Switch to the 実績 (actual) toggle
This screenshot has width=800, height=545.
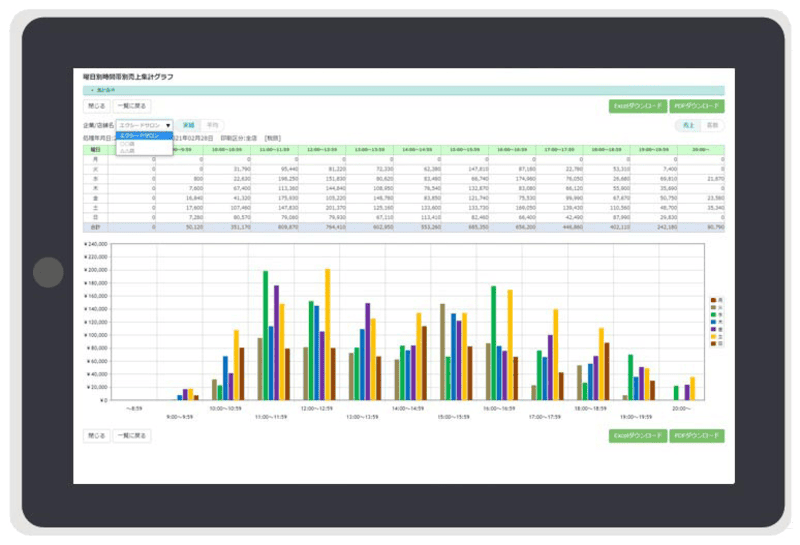click(x=189, y=125)
